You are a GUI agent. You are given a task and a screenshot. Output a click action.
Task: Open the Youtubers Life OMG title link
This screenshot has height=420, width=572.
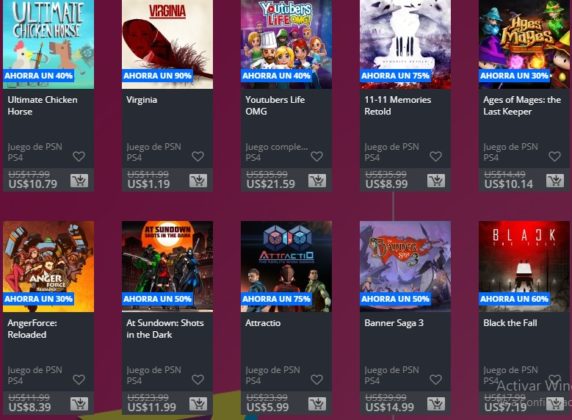[275, 105]
